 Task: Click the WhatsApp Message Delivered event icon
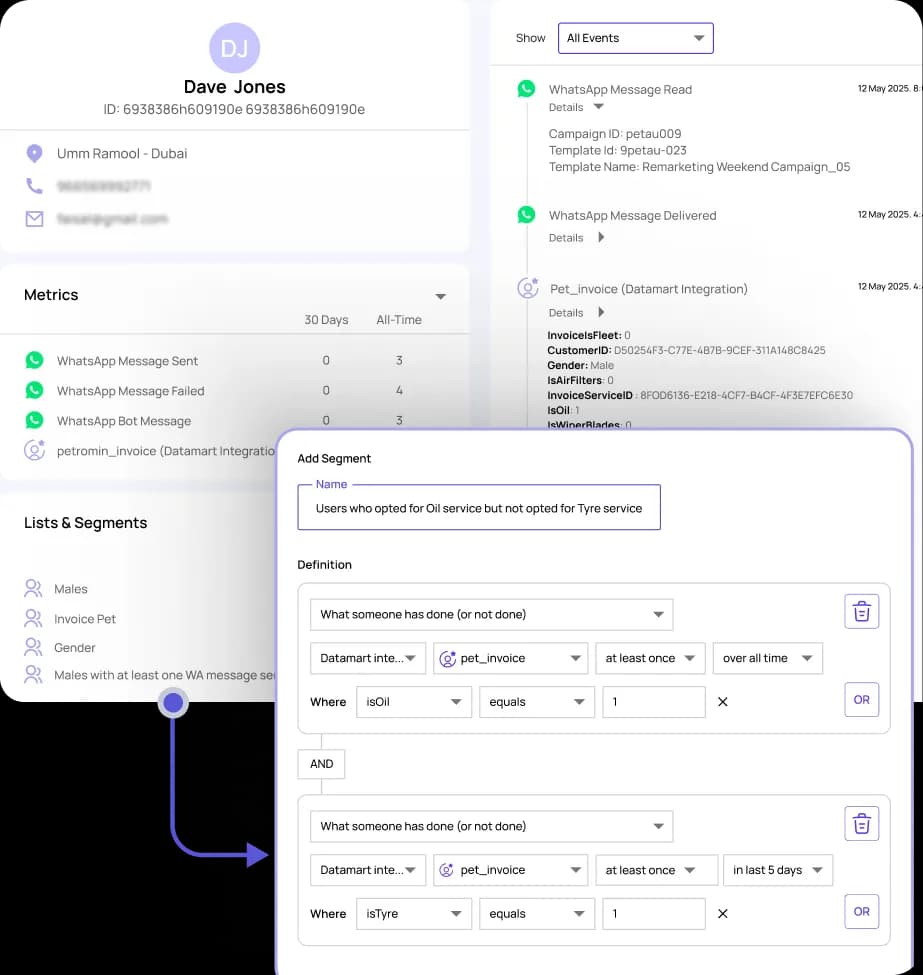coord(526,215)
